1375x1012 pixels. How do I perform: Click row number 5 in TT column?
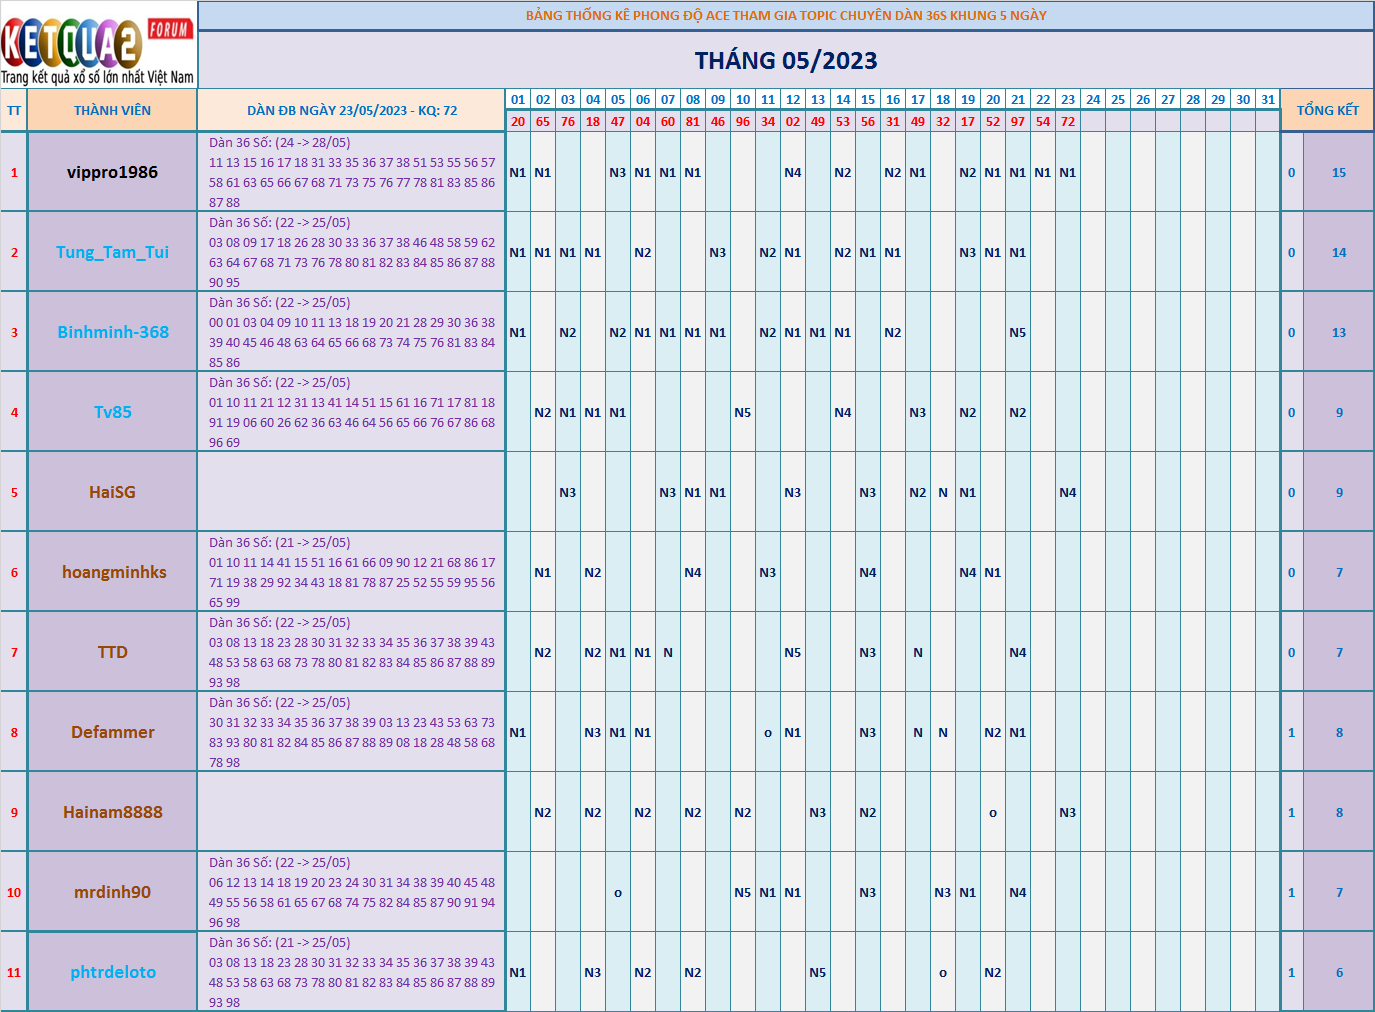14,492
